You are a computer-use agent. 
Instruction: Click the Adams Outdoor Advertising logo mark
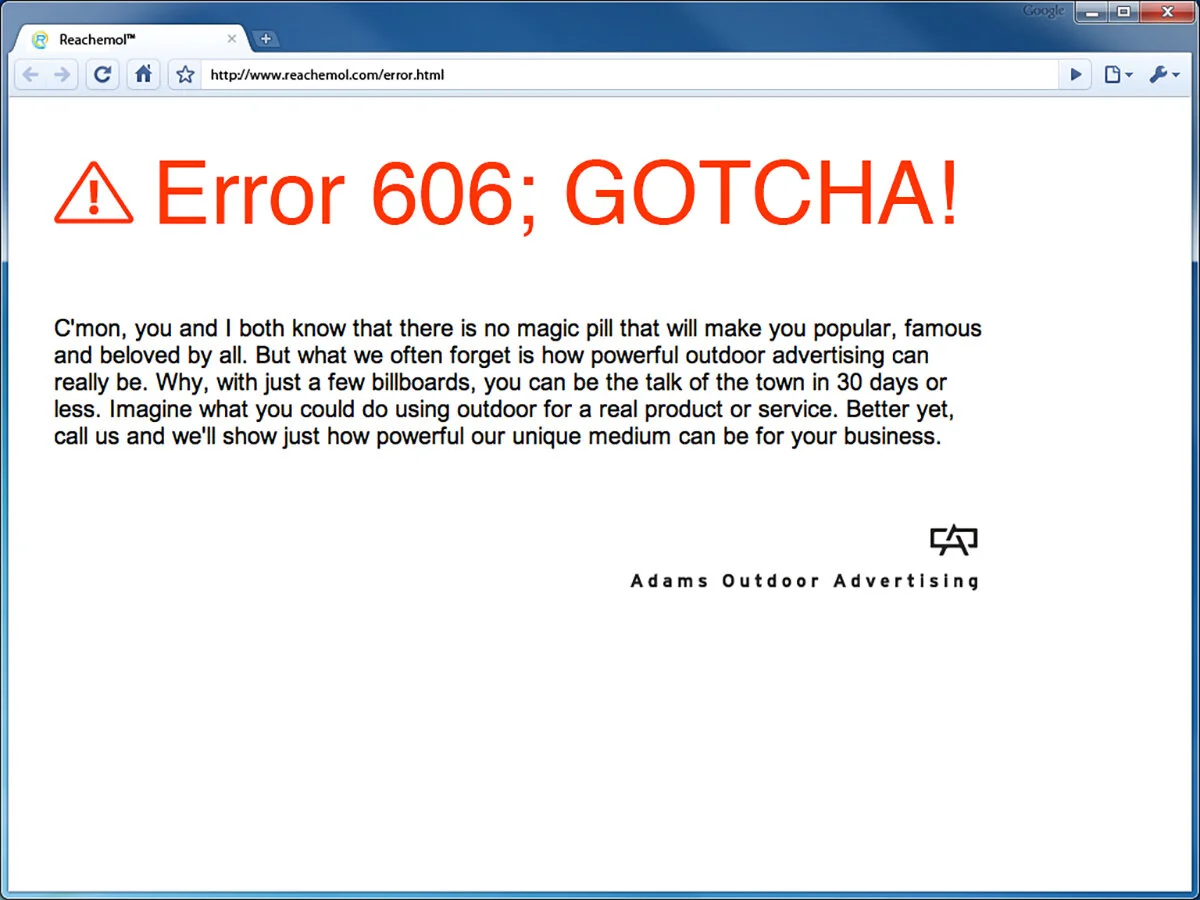(x=952, y=540)
